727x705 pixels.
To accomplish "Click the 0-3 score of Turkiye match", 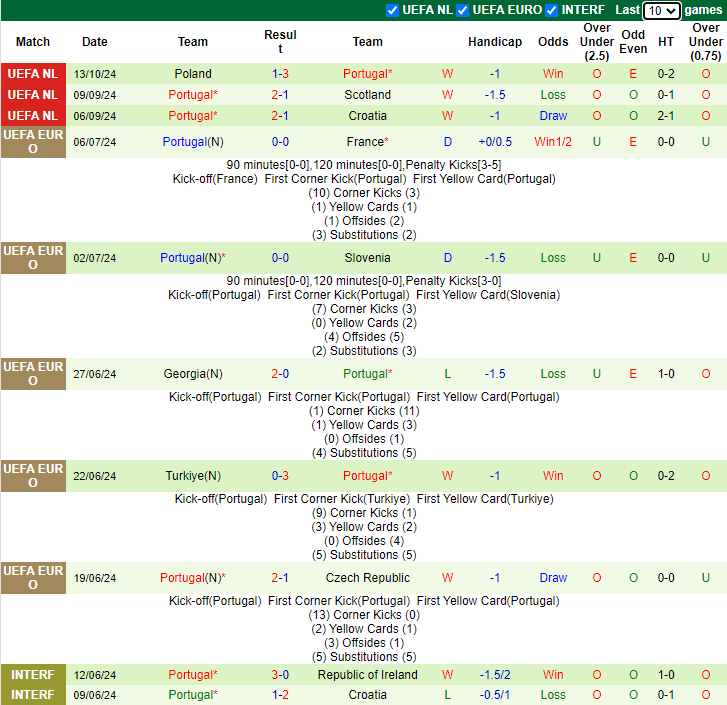I will click(x=280, y=476).
